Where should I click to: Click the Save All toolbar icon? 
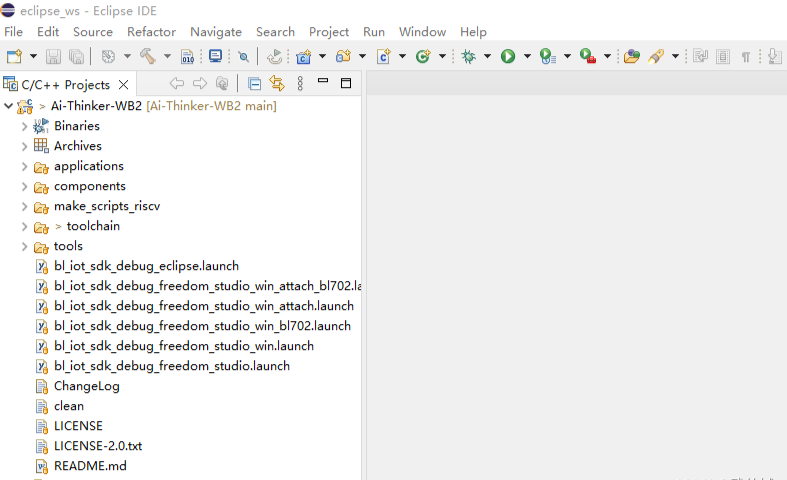(76, 56)
